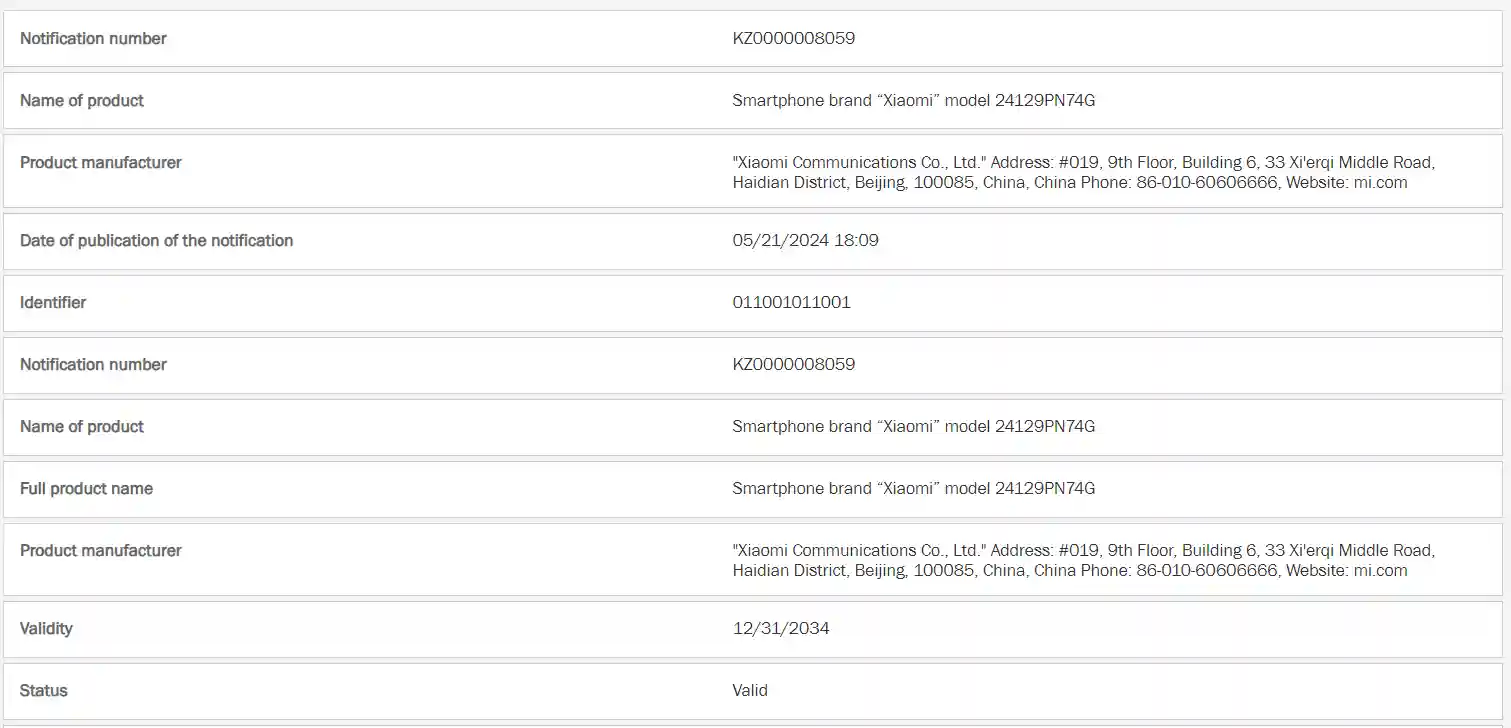Click the second Name of product label

click(x=82, y=426)
